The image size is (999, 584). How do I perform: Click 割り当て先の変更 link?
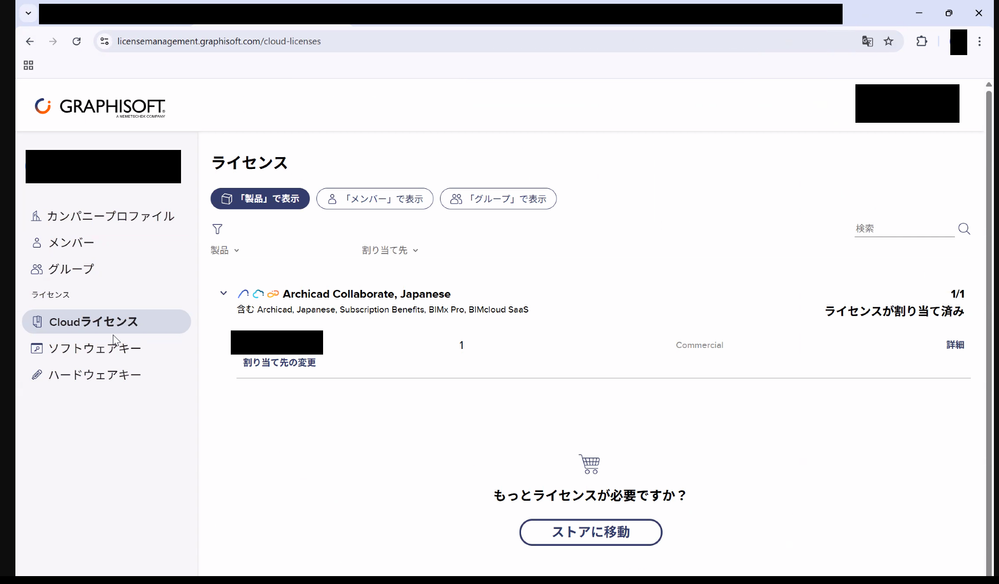tap(279, 362)
